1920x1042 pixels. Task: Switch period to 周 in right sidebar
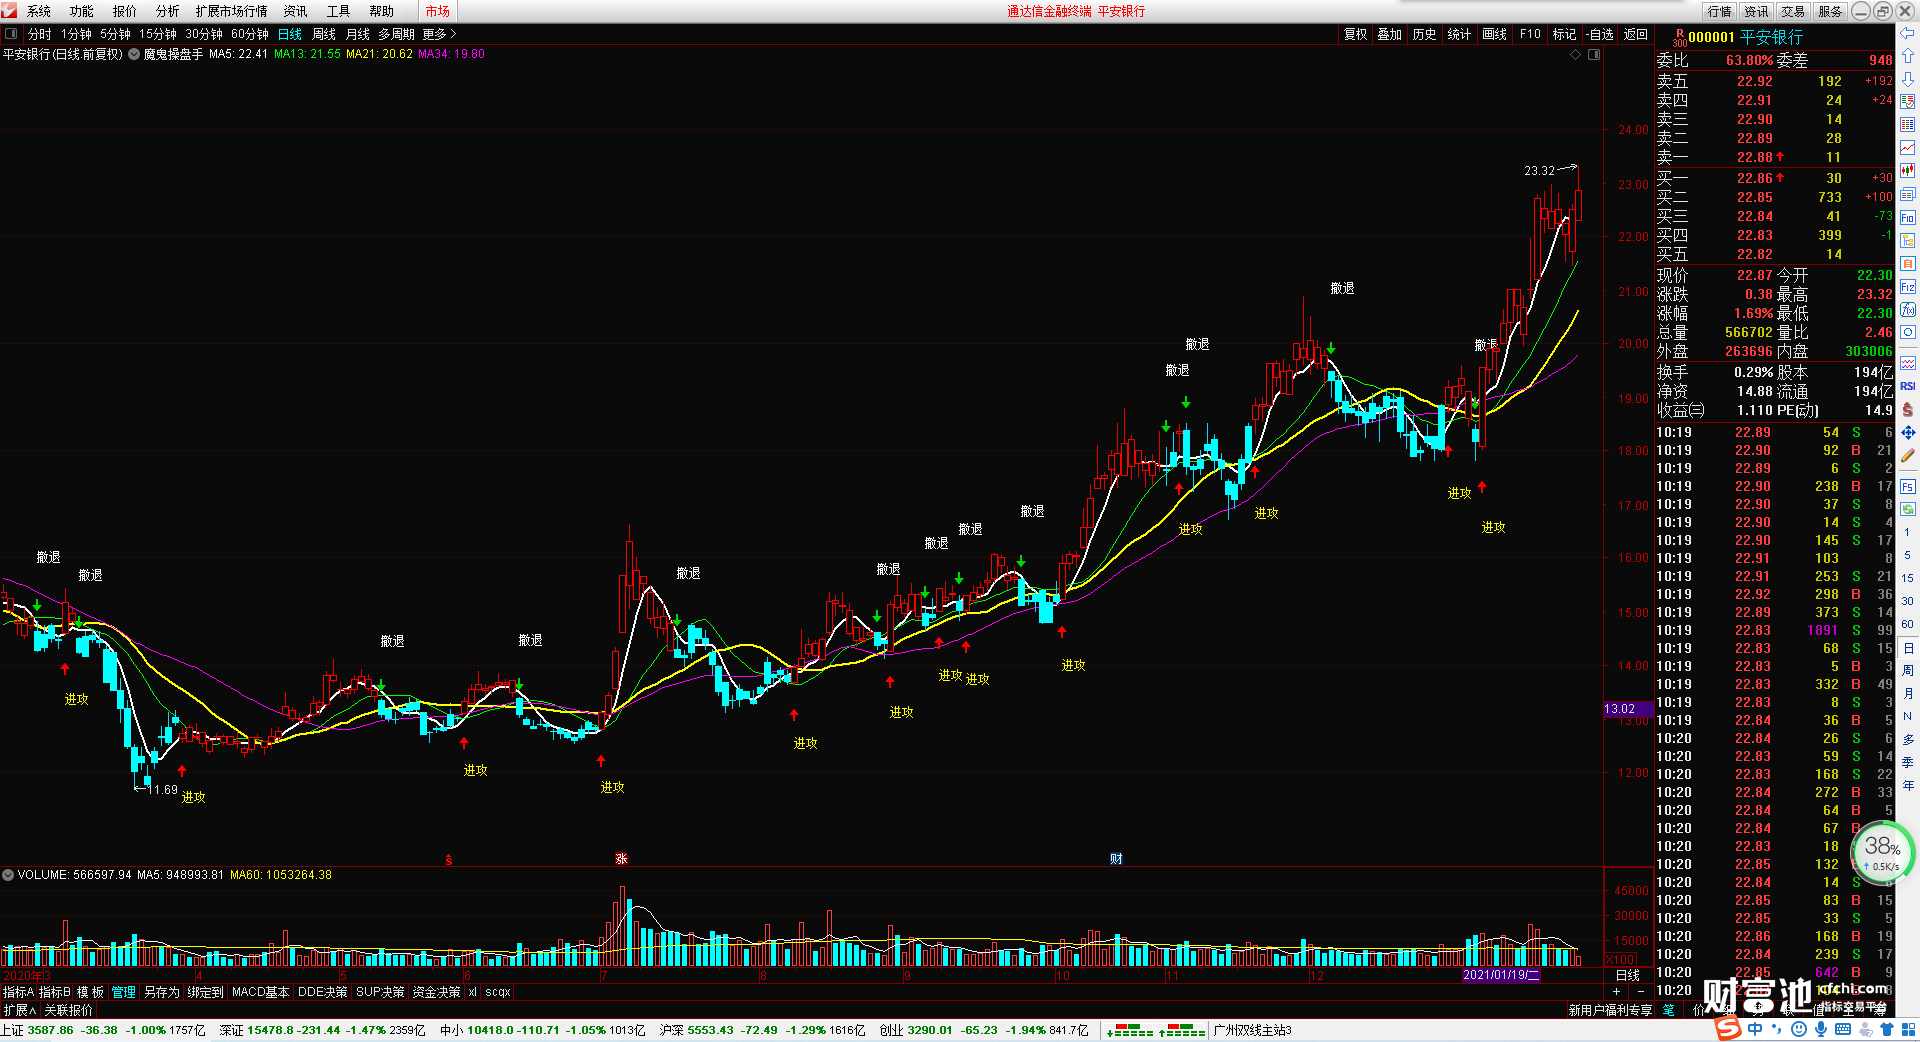1908,671
